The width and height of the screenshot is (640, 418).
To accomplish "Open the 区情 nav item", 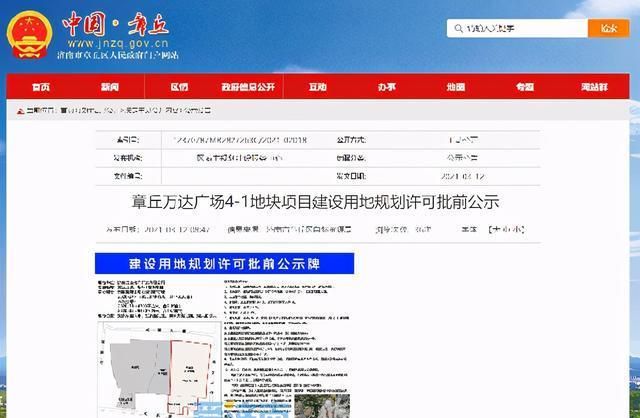I will pos(179,87).
